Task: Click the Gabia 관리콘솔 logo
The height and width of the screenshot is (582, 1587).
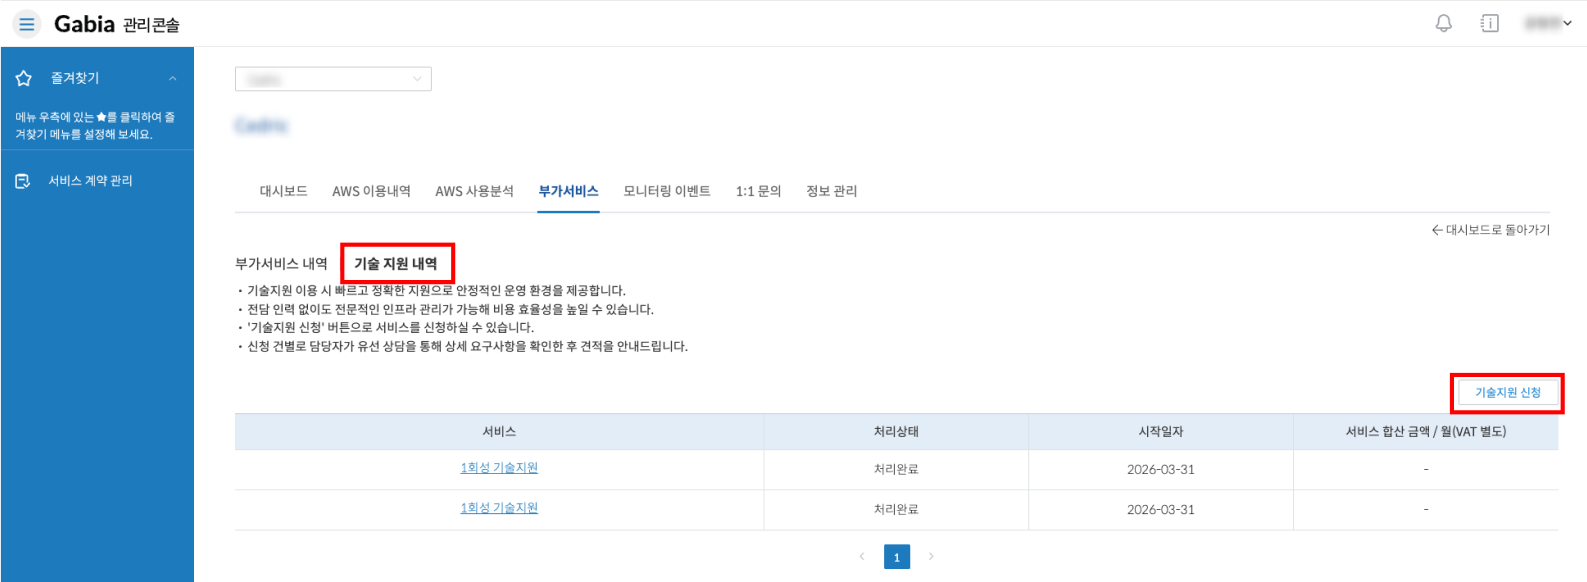Action: (x=116, y=24)
